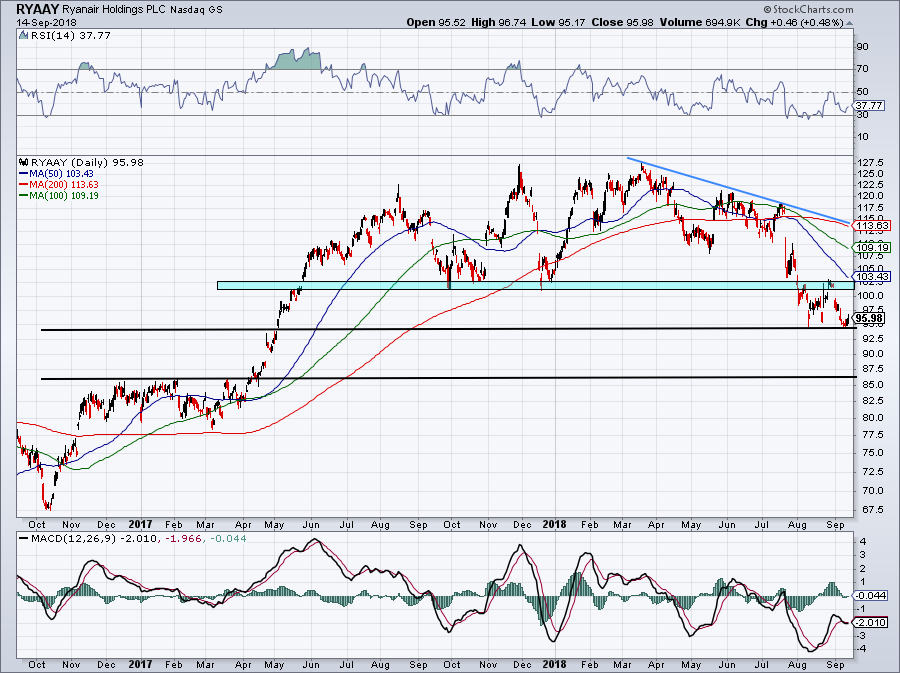This screenshot has height=673, width=900.
Task: Click the green 109.19 price tag on the right axis
Action: [871, 248]
